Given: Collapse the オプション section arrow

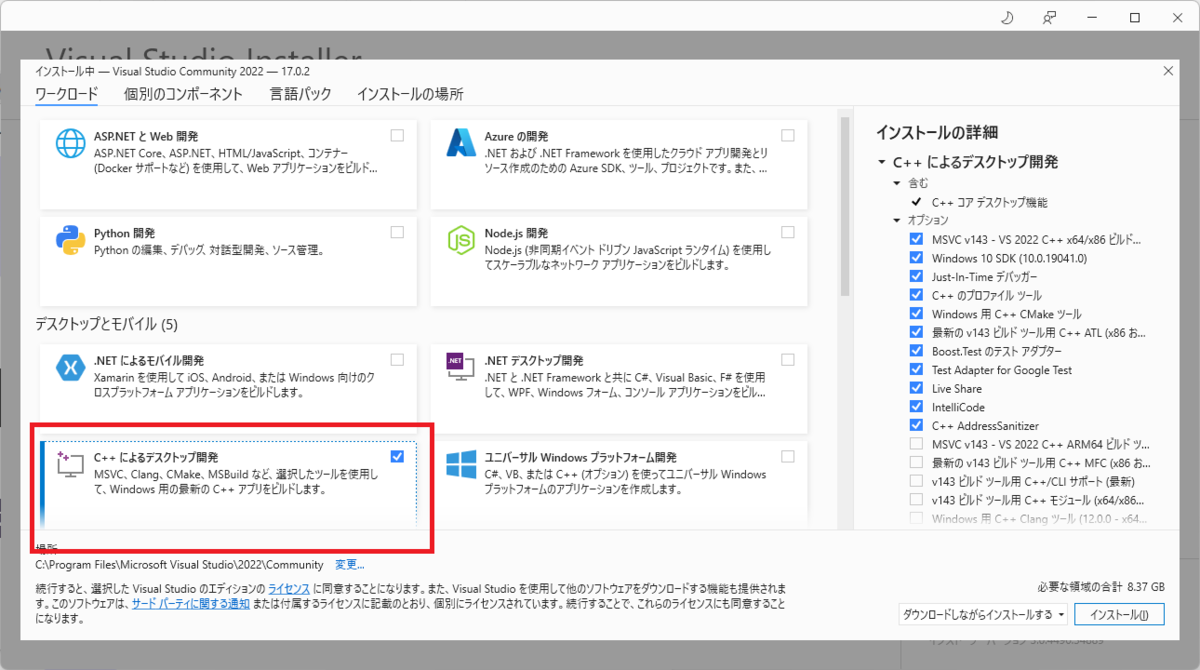Looking at the screenshot, I should pyautogui.click(x=897, y=220).
